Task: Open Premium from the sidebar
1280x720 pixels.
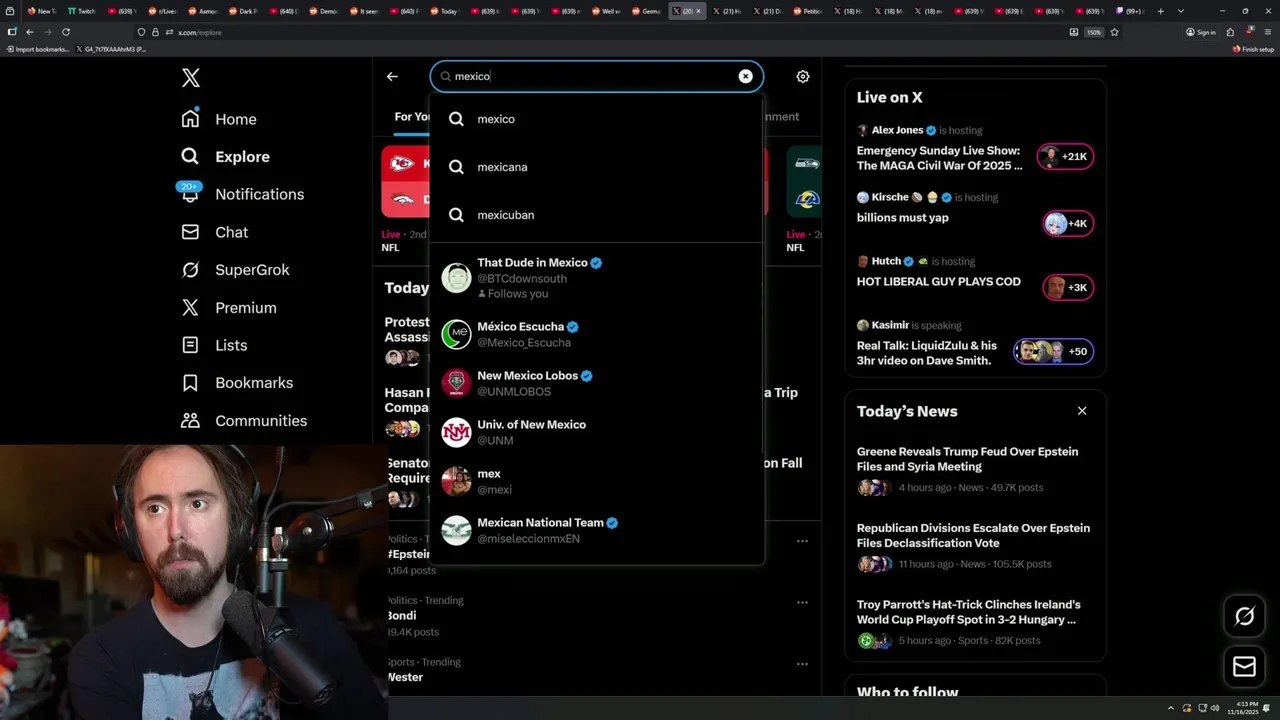Action: 229,308
